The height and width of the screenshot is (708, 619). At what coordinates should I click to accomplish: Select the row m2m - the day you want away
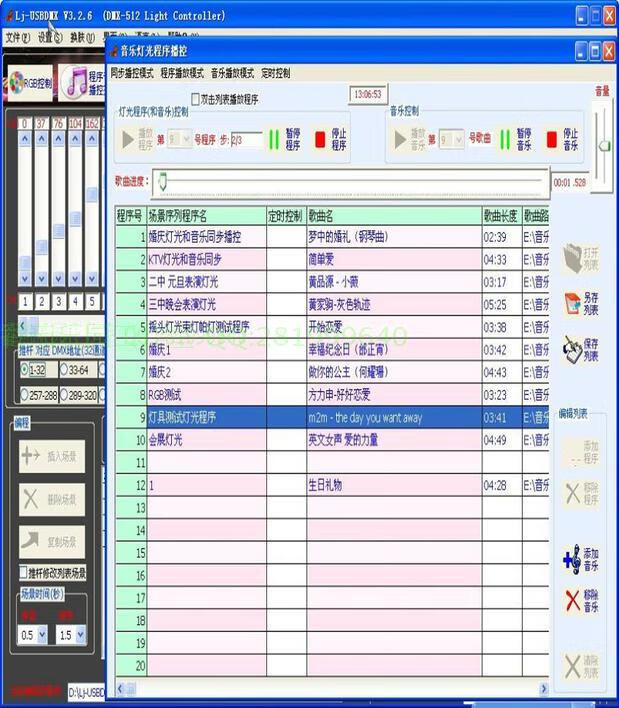(364, 417)
